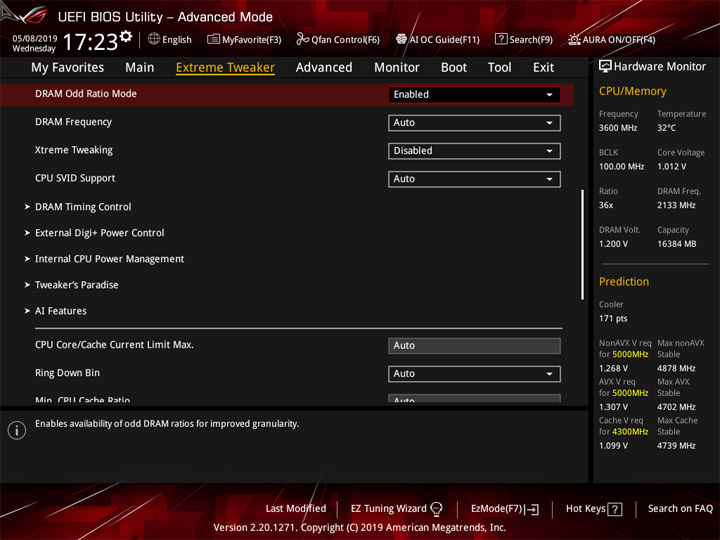Click CPU Core/Cache Current Limit Max. field

pyautogui.click(x=474, y=346)
